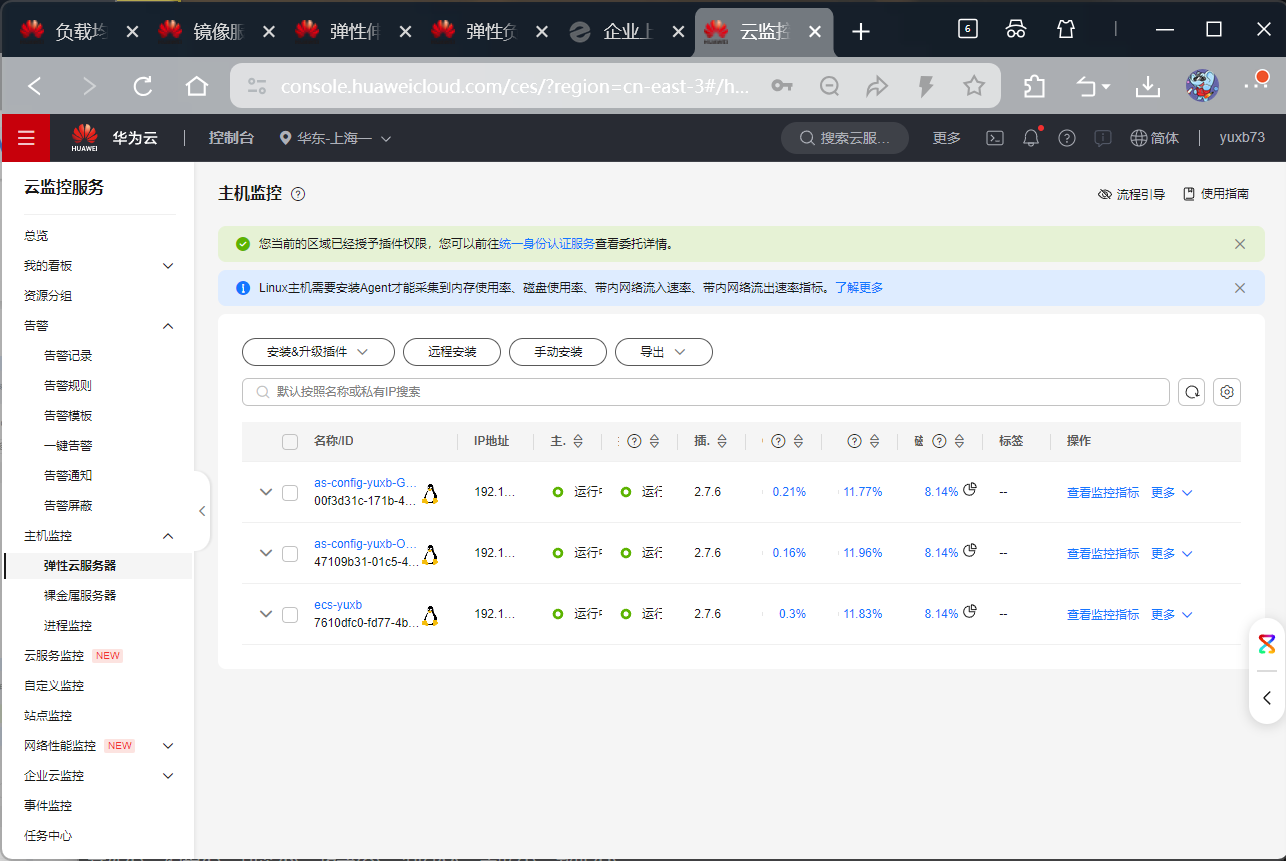Open browser extensions puzzle icon
Image resolution: width=1286 pixels, height=861 pixels.
point(1034,87)
